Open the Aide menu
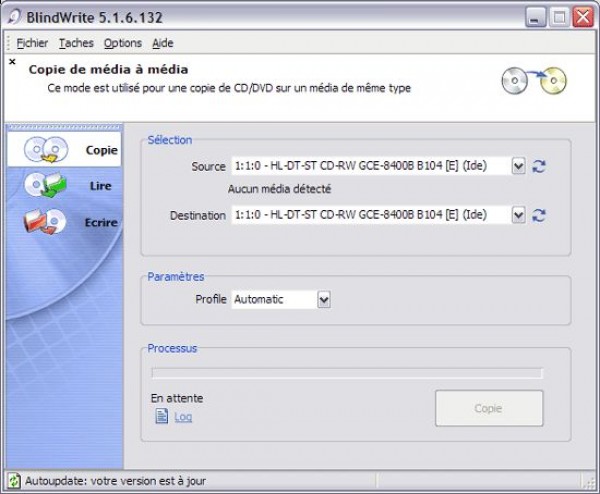This screenshot has height=494, width=600. coord(163,43)
